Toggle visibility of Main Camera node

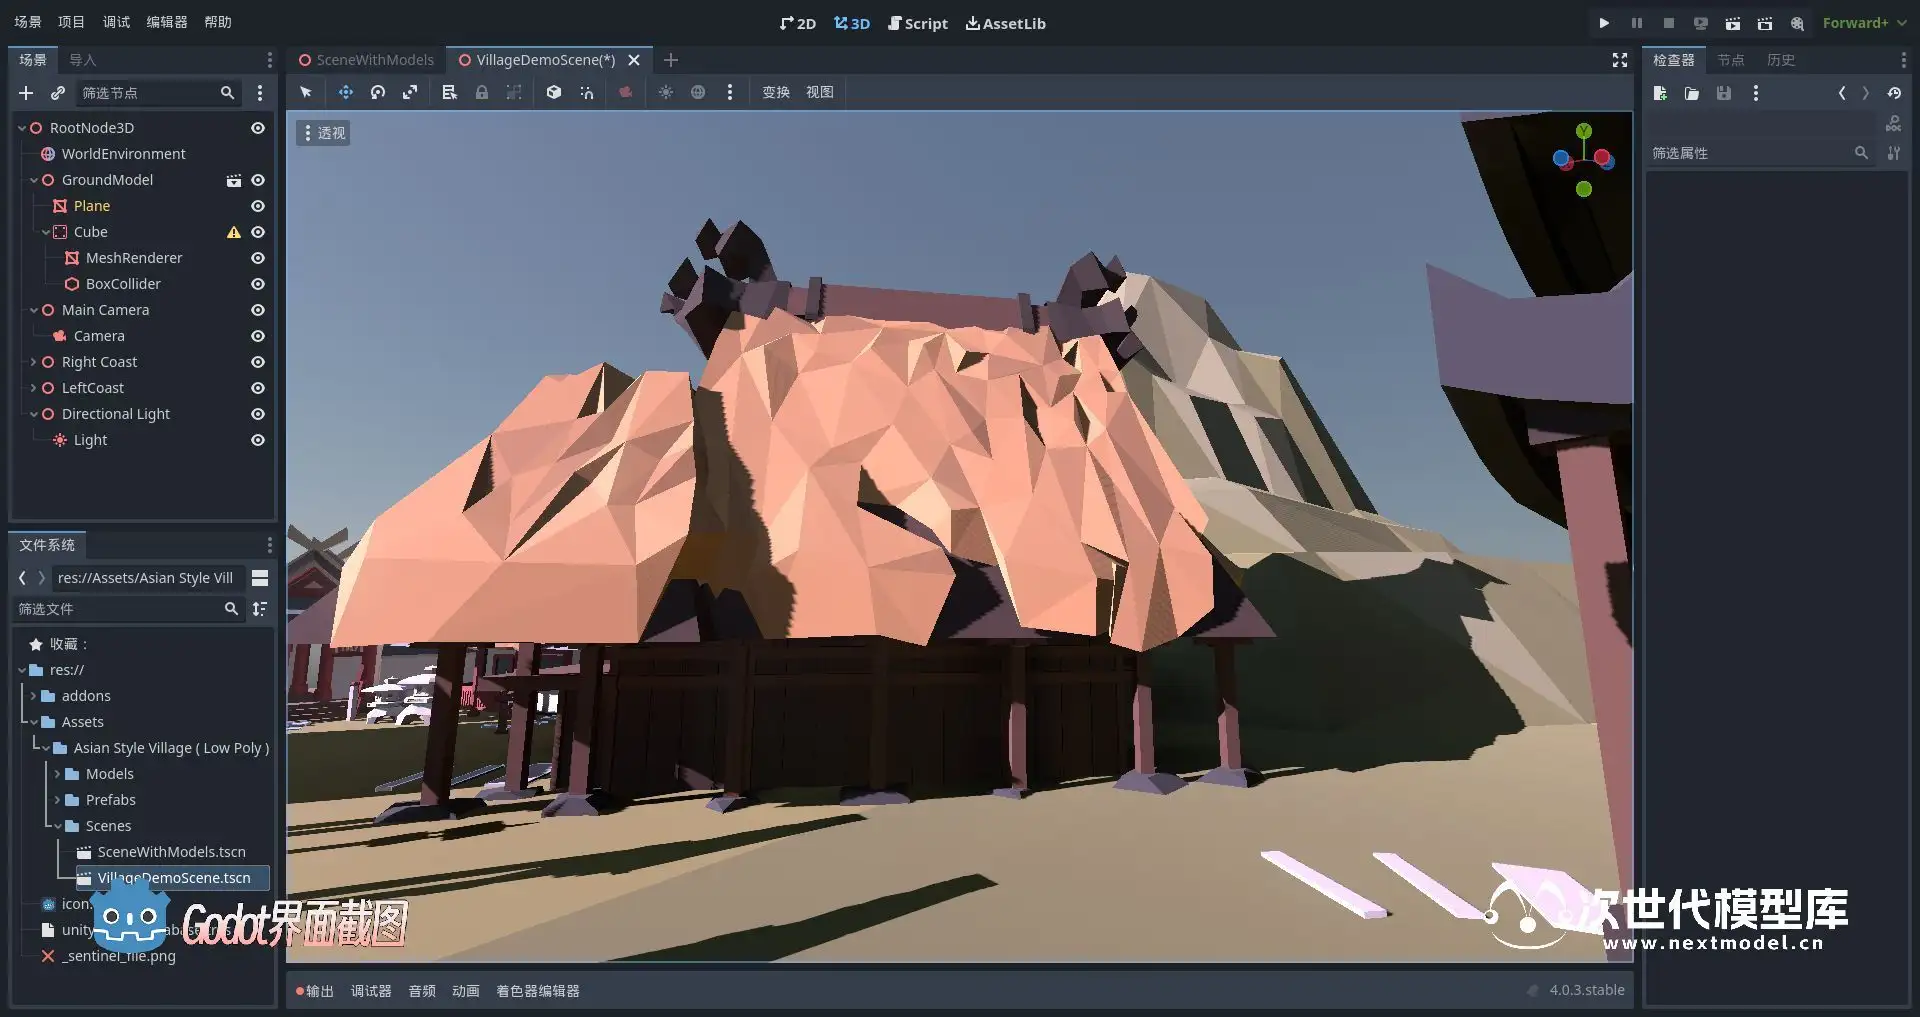(258, 310)
